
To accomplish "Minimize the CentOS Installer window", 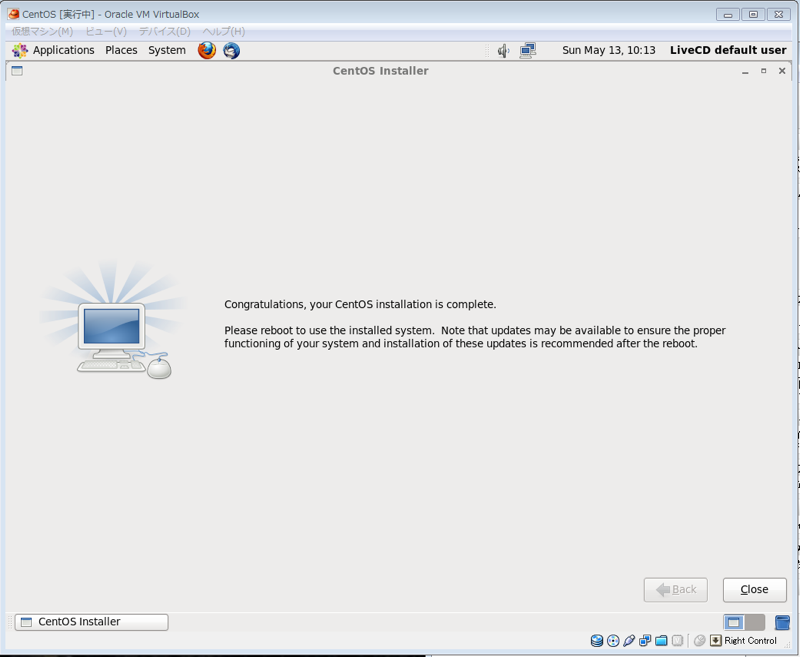I will point(745,71).
